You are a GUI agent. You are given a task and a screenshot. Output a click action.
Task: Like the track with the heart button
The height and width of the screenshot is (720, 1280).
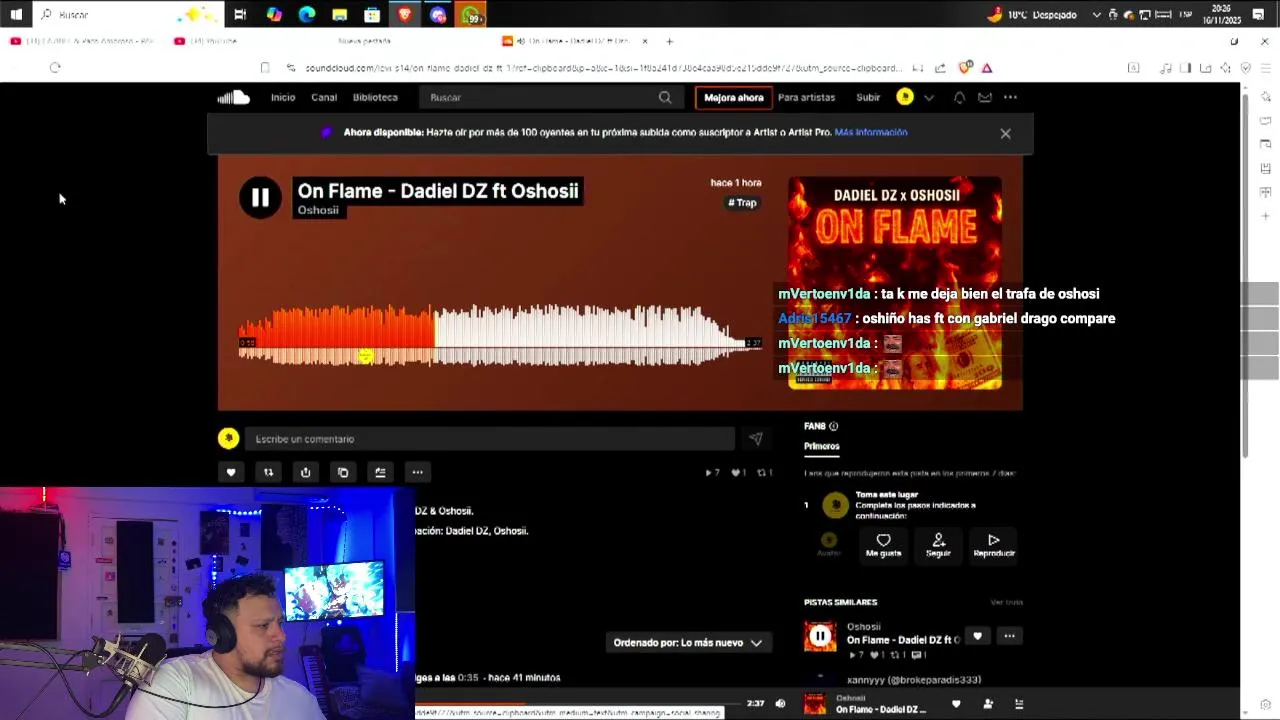tap(231, 472)
